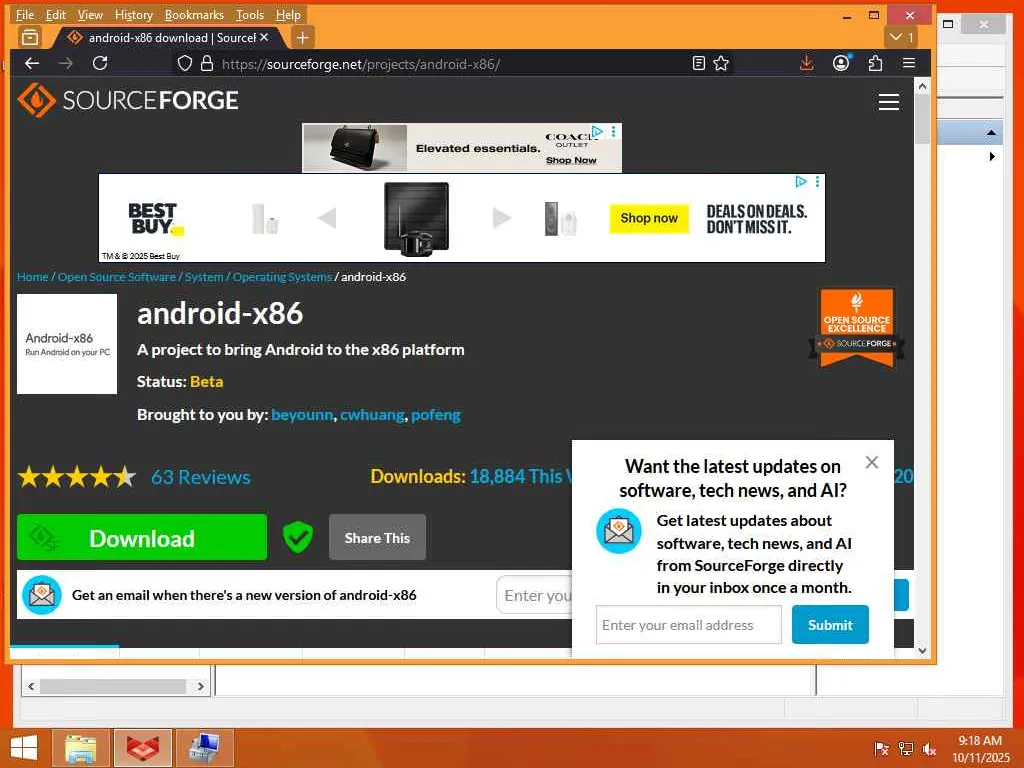This screenshot has width=1024, height=768.
Task: View site security padlock info
Action: (207, 63)
